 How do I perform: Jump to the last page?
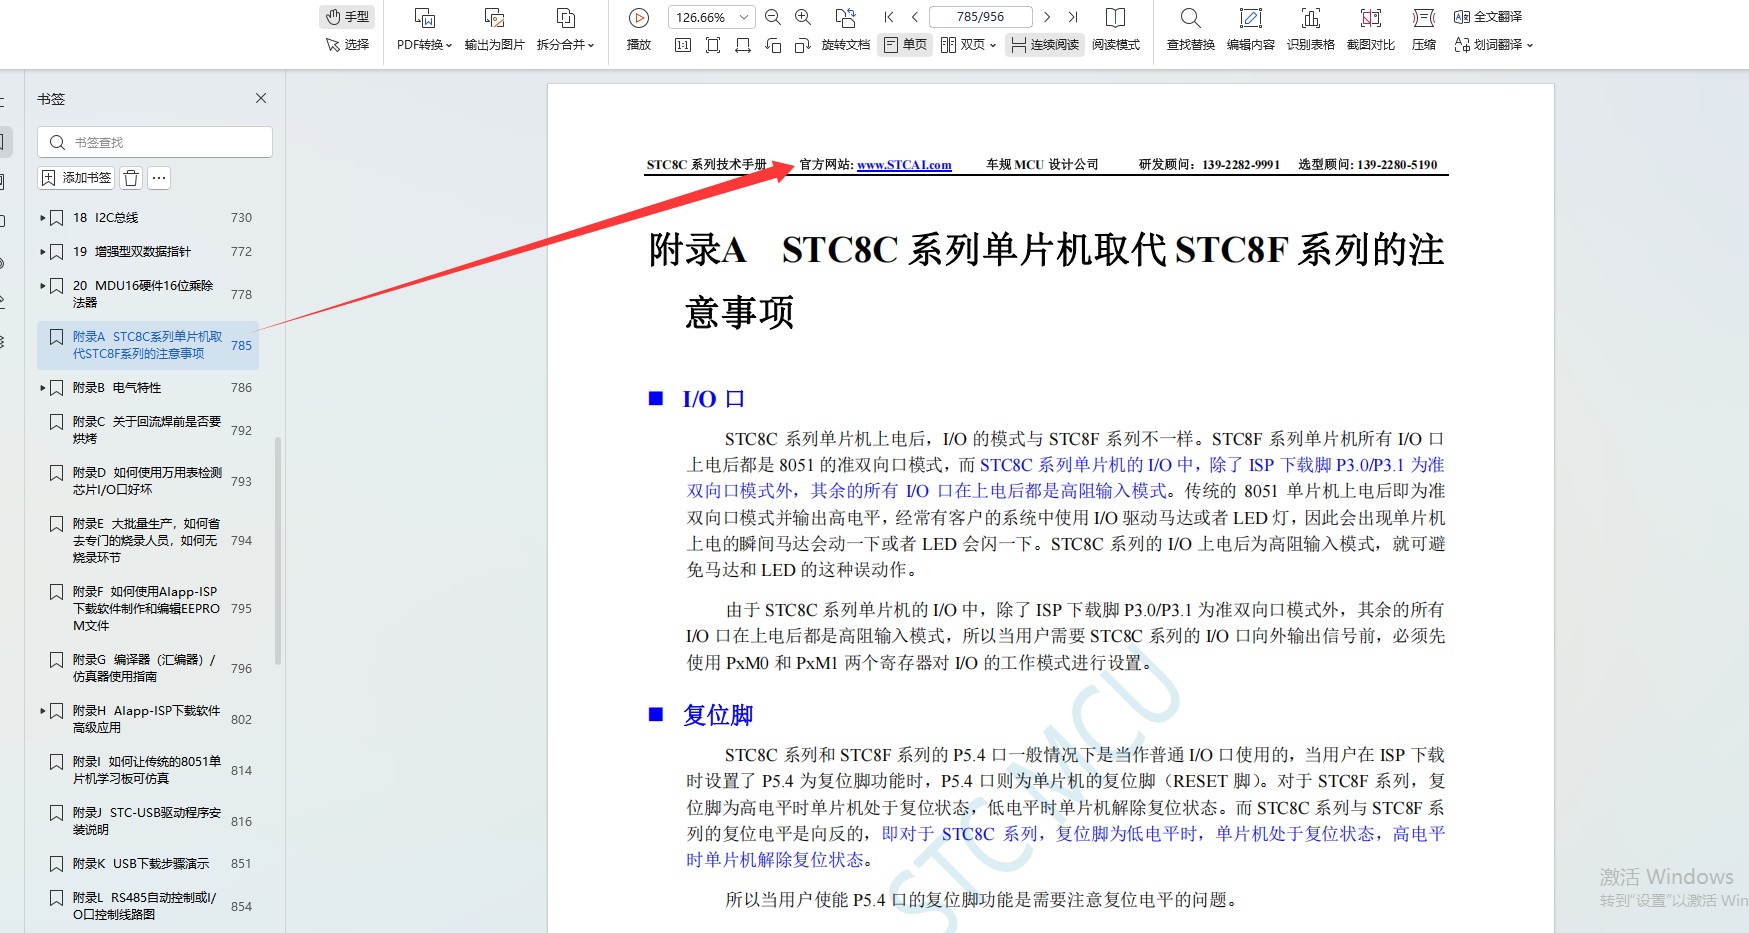click(1073, 17)
